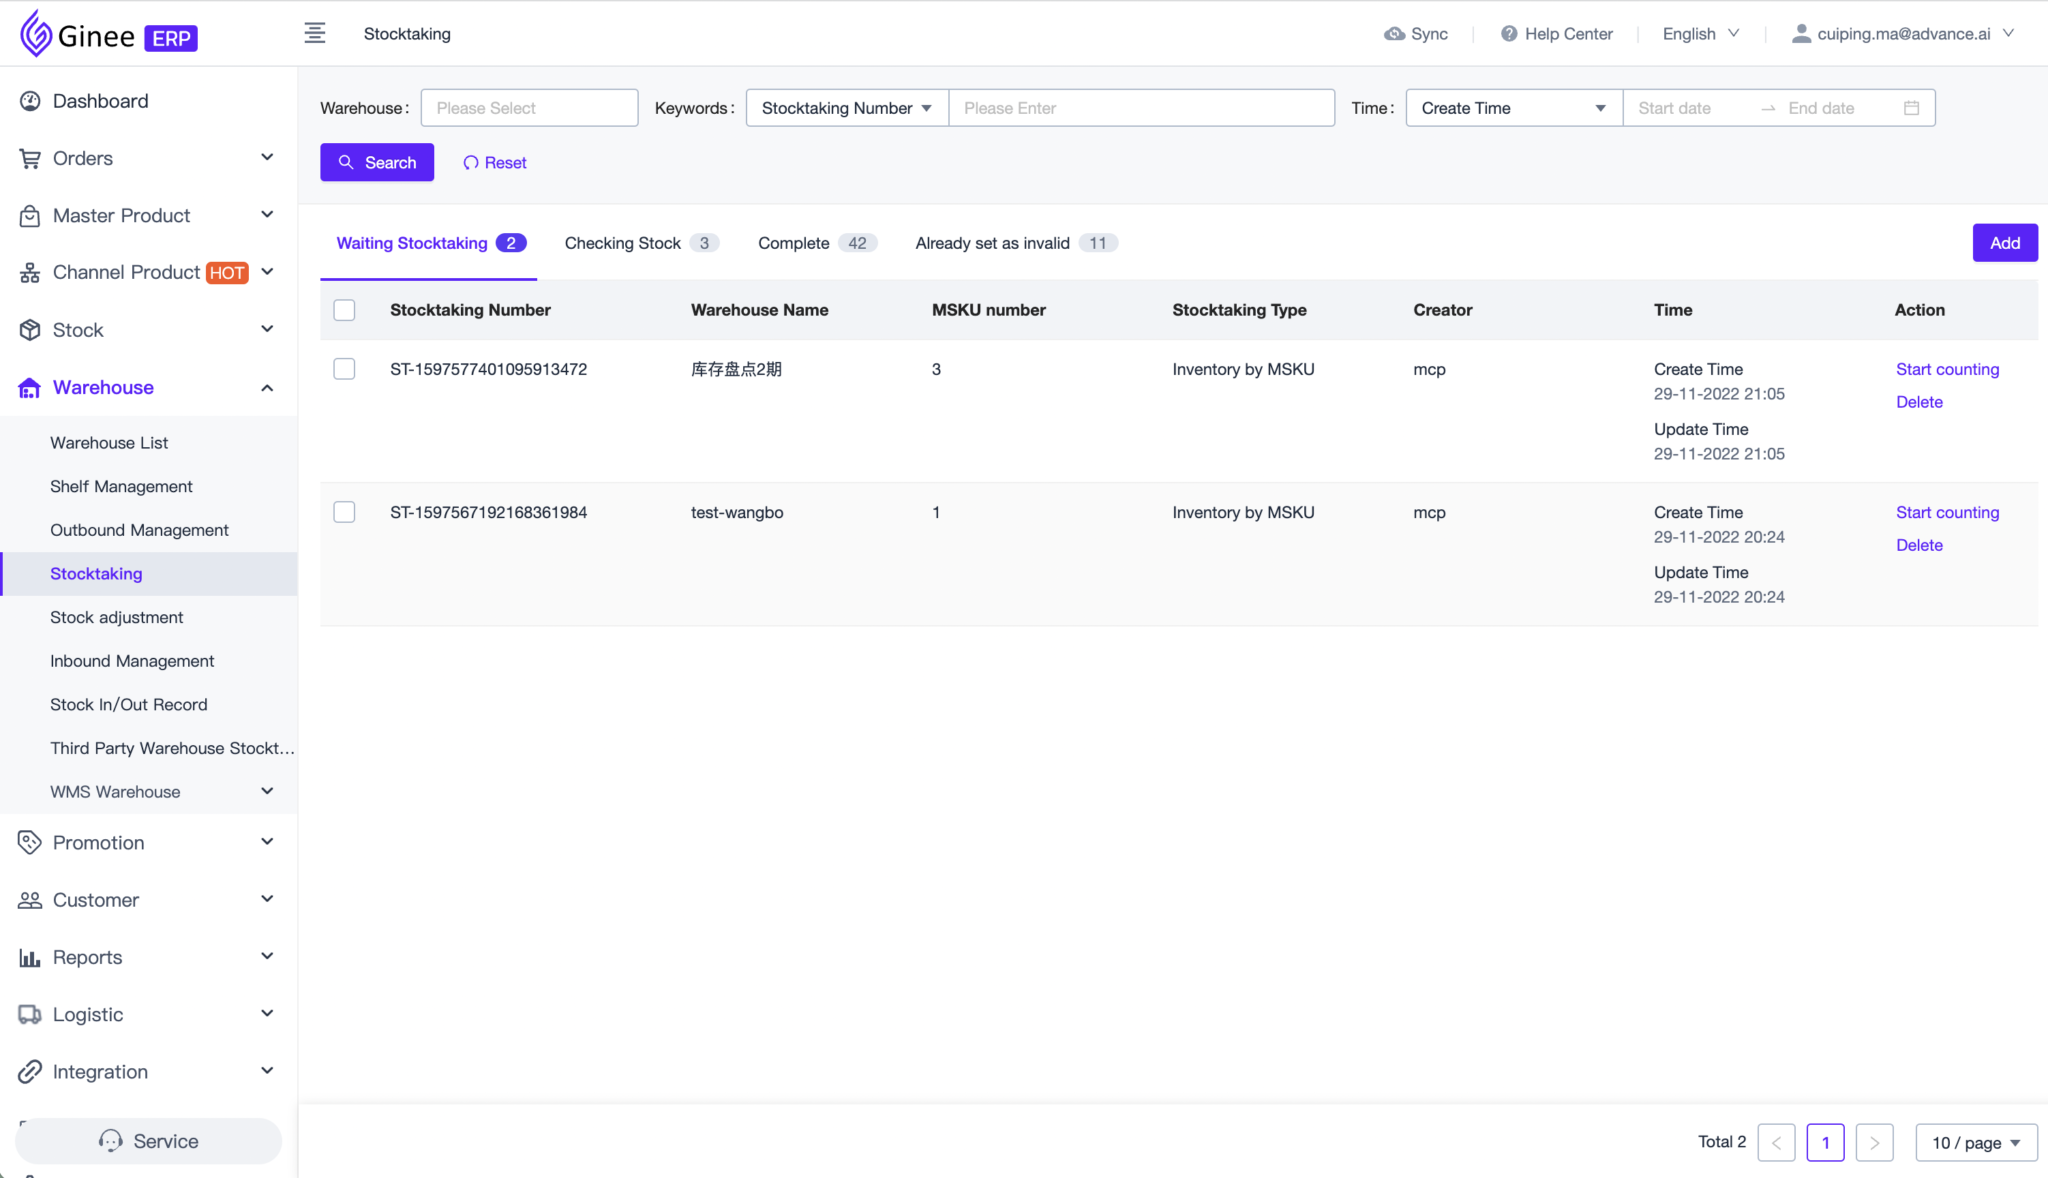Click the Search button
Image resolution: width=2048 pixels, height=1178 pixels.
377,162
